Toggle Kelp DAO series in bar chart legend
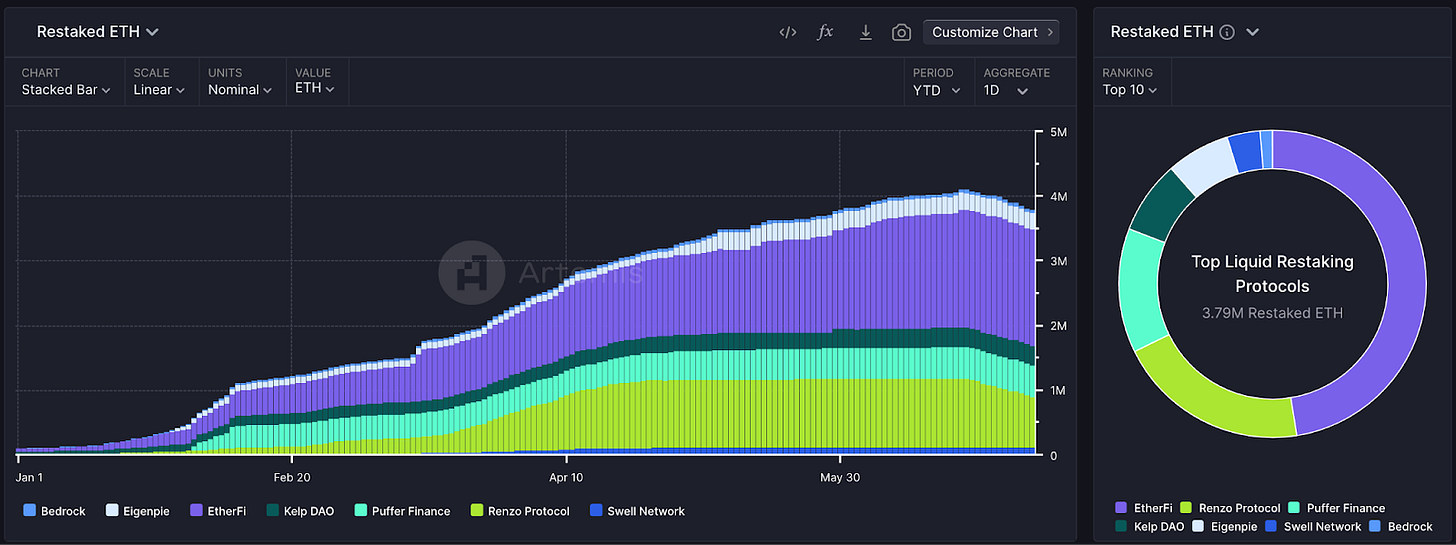This screenshot has width=1456, height=545. [300, 511]
